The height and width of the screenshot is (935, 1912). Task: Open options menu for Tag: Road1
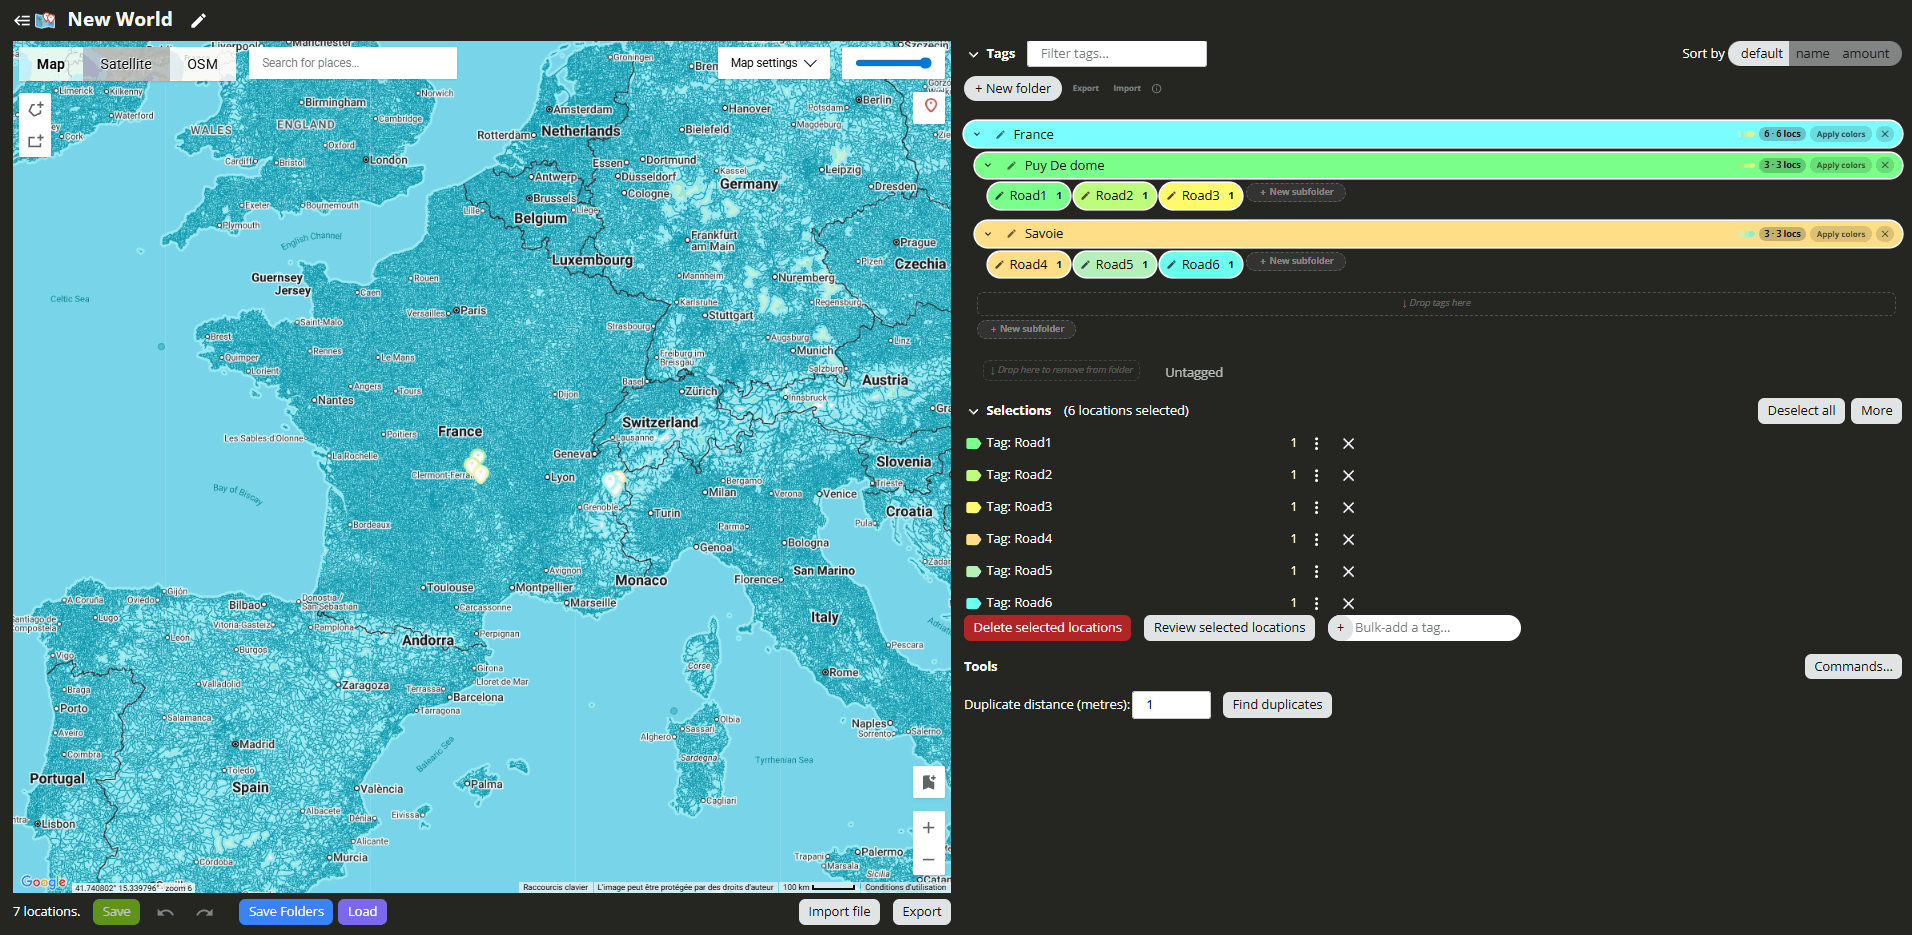[1316, 444]
